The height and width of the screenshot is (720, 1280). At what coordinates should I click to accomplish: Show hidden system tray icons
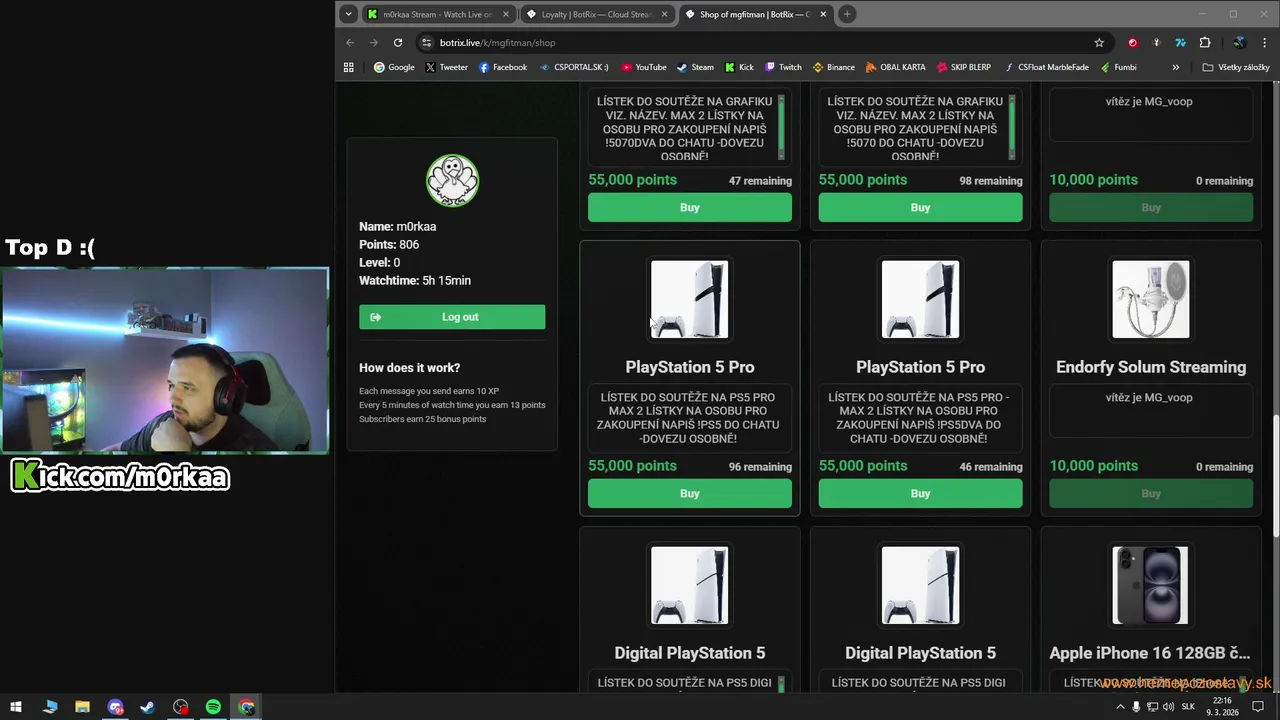(x=1120, y=707)
